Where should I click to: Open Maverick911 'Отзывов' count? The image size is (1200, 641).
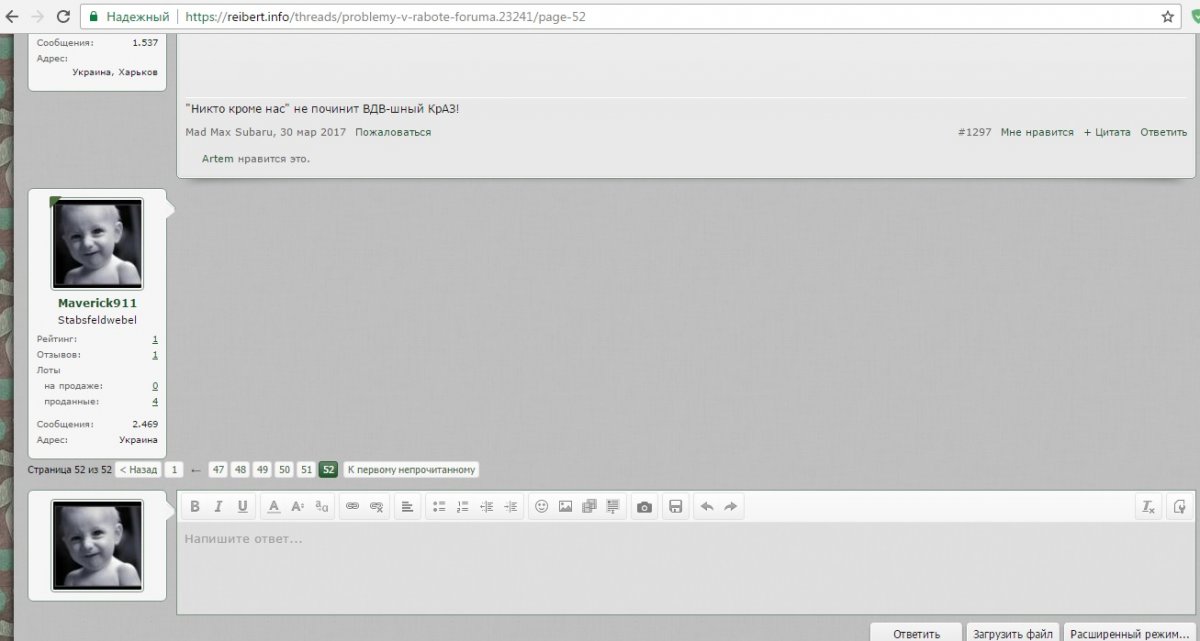[155, 354]
